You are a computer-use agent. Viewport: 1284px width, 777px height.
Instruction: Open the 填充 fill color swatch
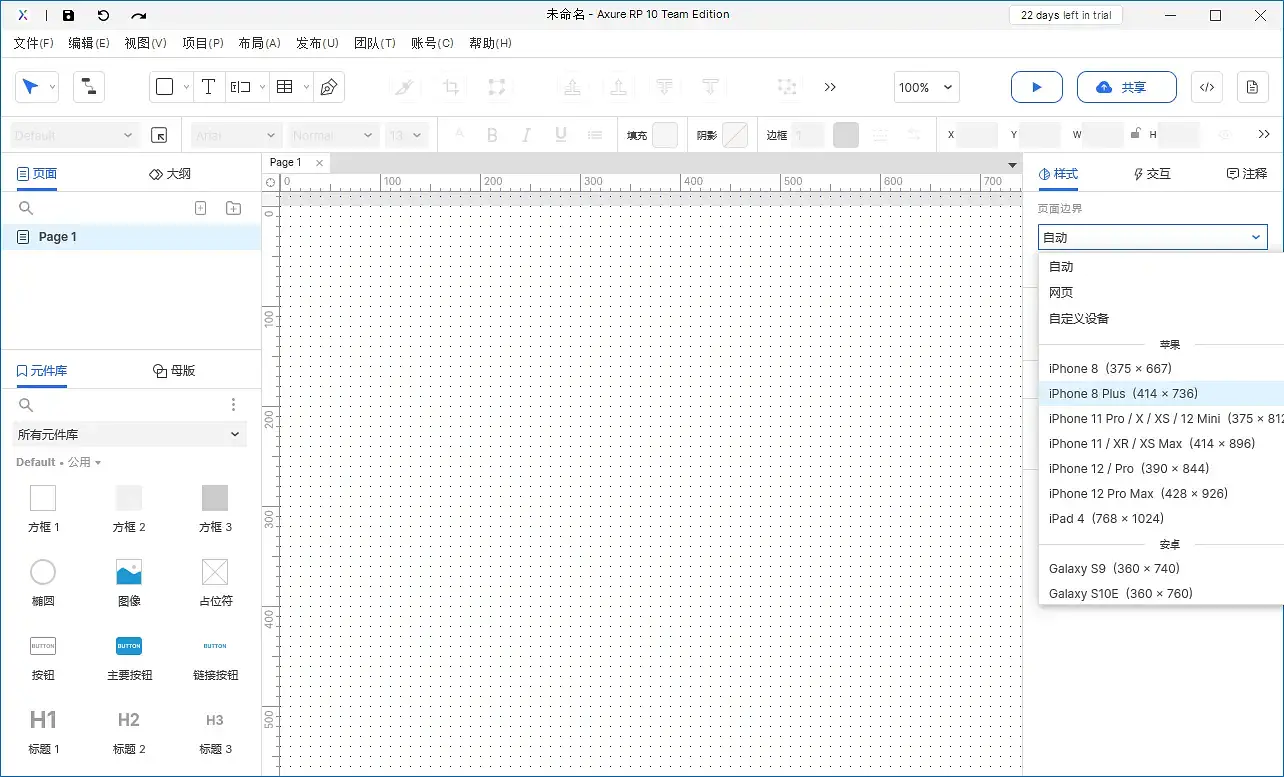pos(668,134)
